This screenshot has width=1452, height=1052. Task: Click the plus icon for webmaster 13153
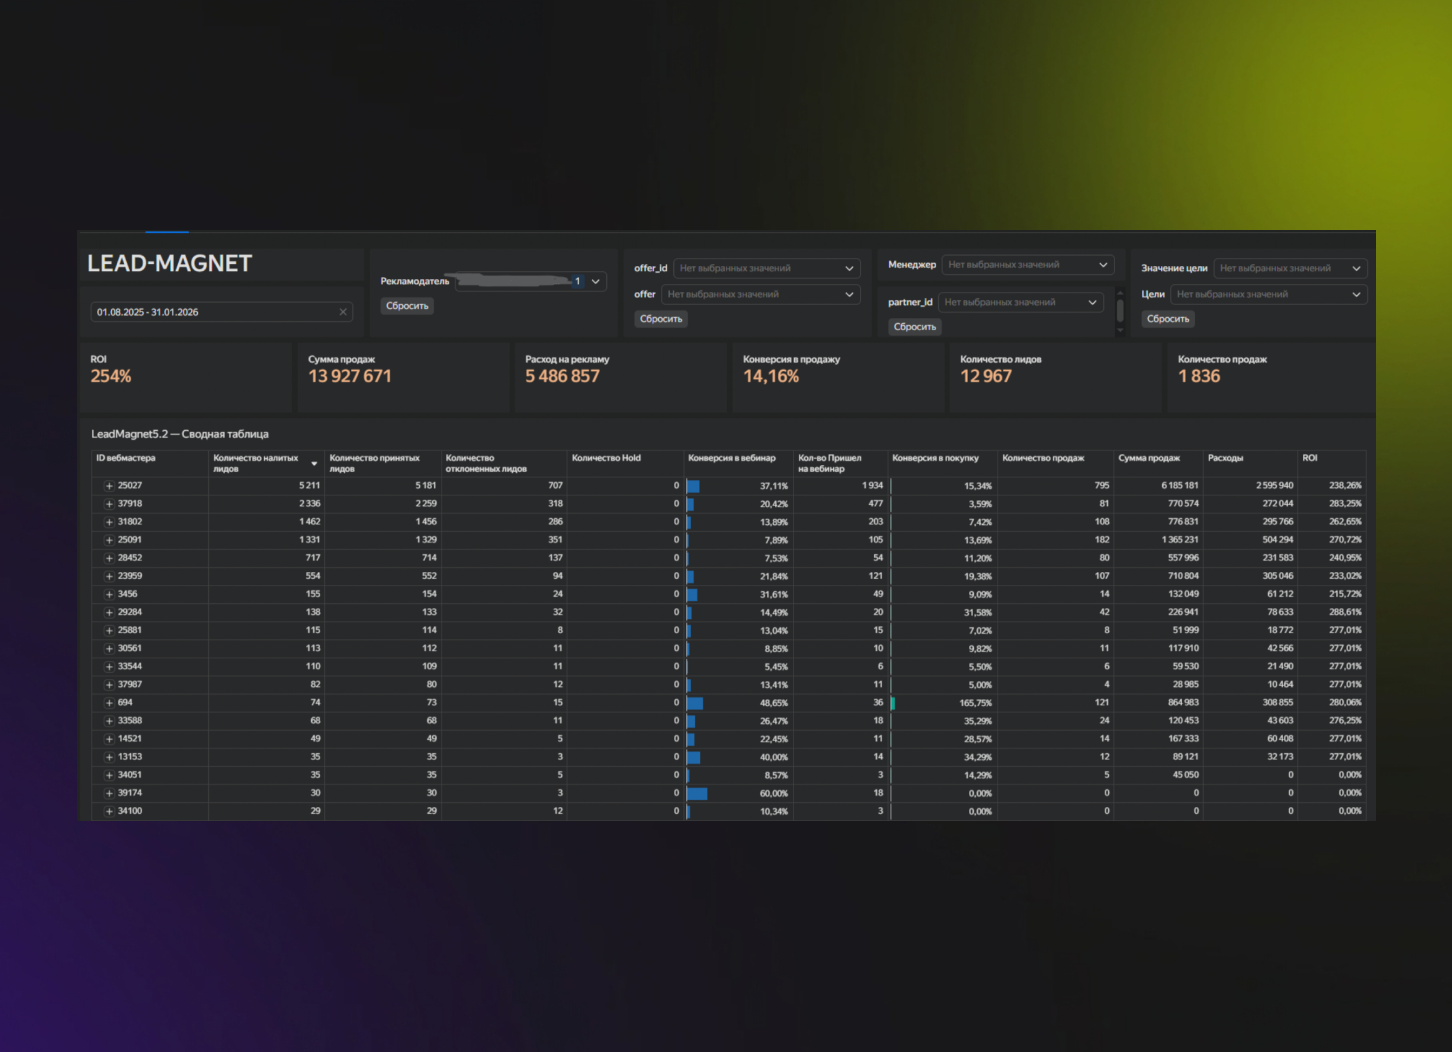(109, 757)
